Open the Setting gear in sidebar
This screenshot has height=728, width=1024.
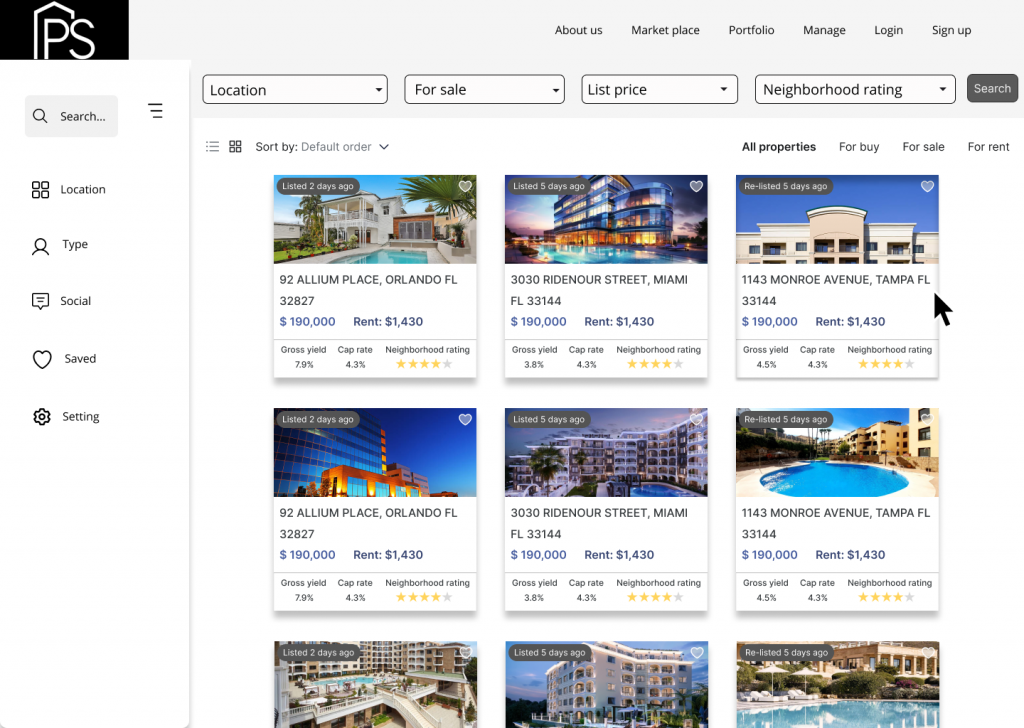pos(41,416)
